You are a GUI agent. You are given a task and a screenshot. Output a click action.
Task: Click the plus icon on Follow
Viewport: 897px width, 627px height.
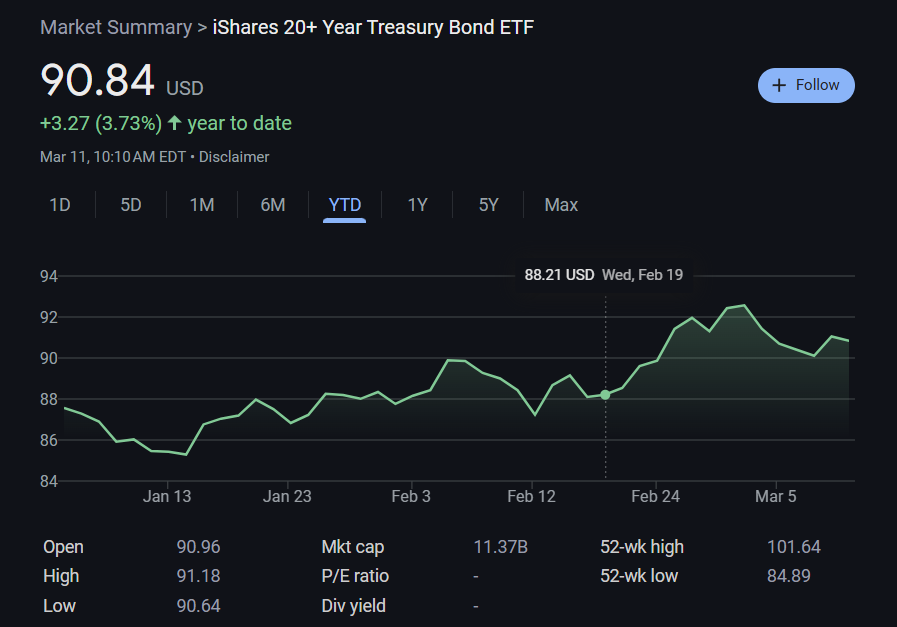point(780,85)
